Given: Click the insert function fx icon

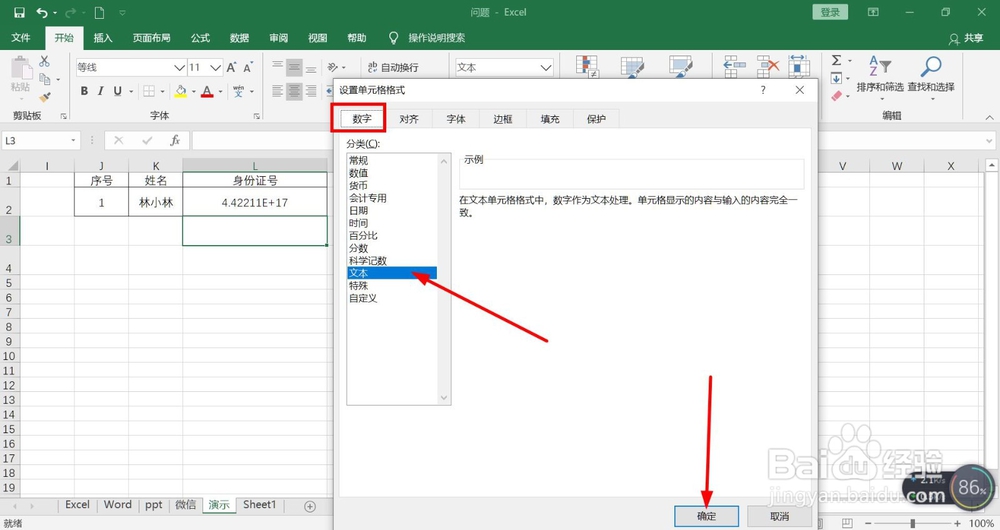Looking at the screenshot, I should pyautogui.click(x=175, y=140).
